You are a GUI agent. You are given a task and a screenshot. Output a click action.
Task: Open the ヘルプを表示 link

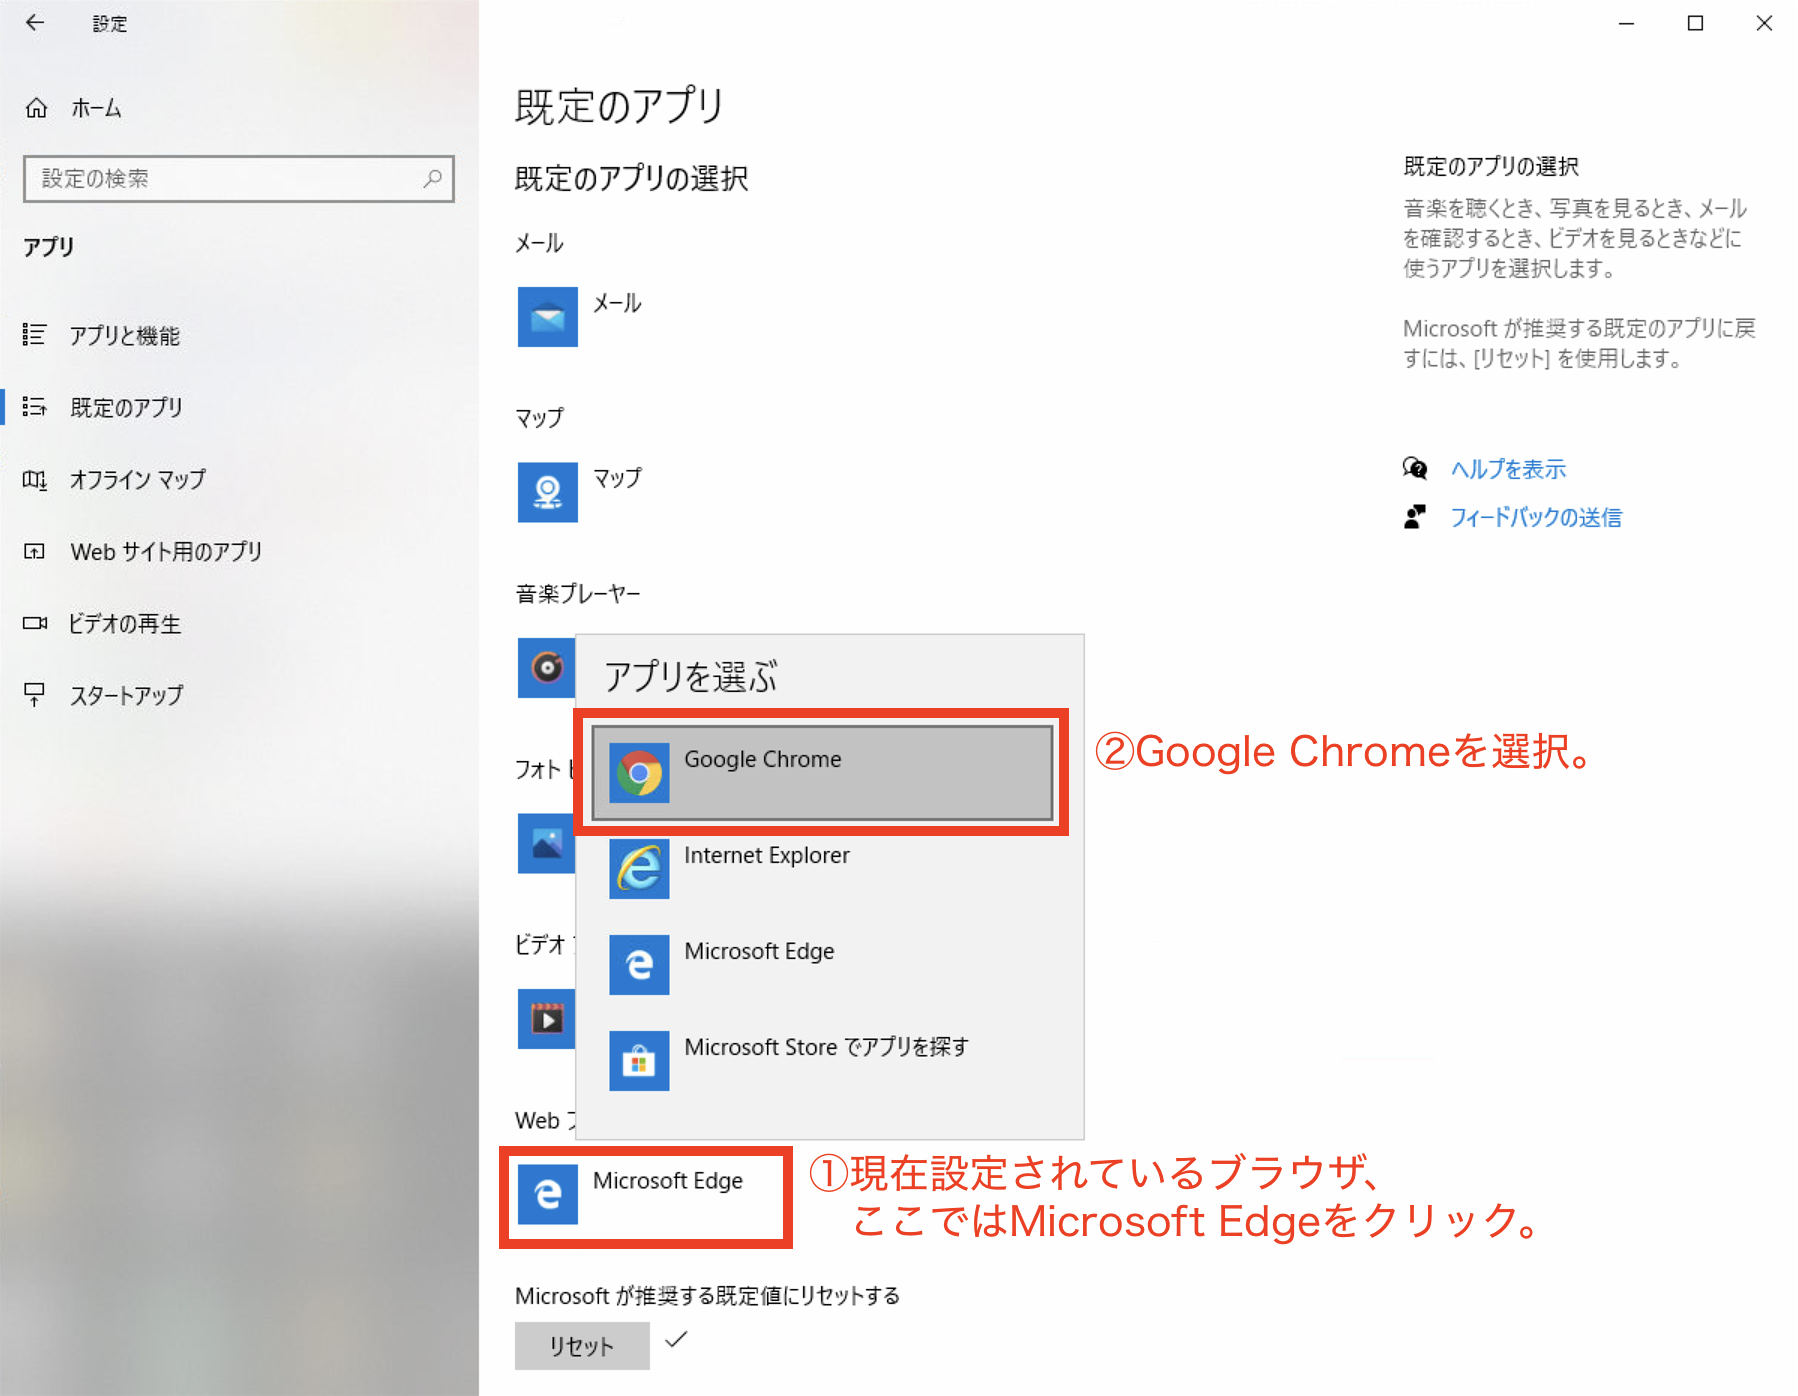point(1508,468)
